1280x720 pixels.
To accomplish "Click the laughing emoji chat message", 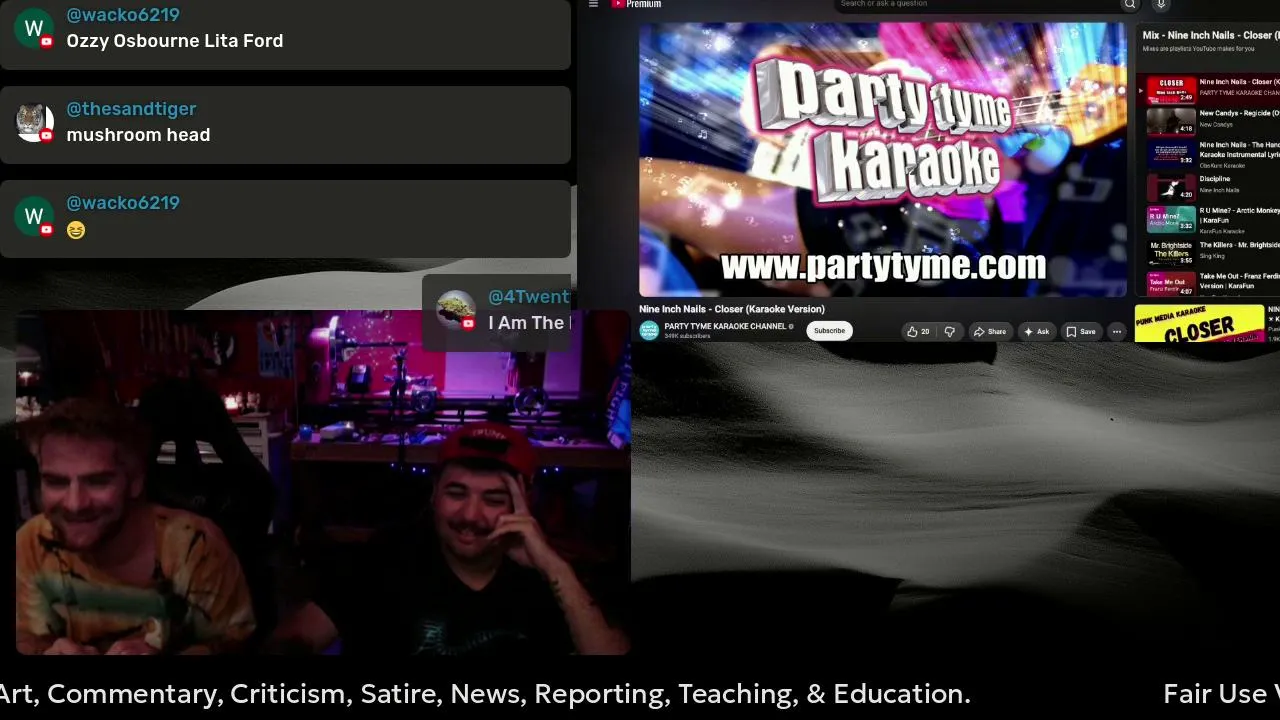I will click(76, 230).
